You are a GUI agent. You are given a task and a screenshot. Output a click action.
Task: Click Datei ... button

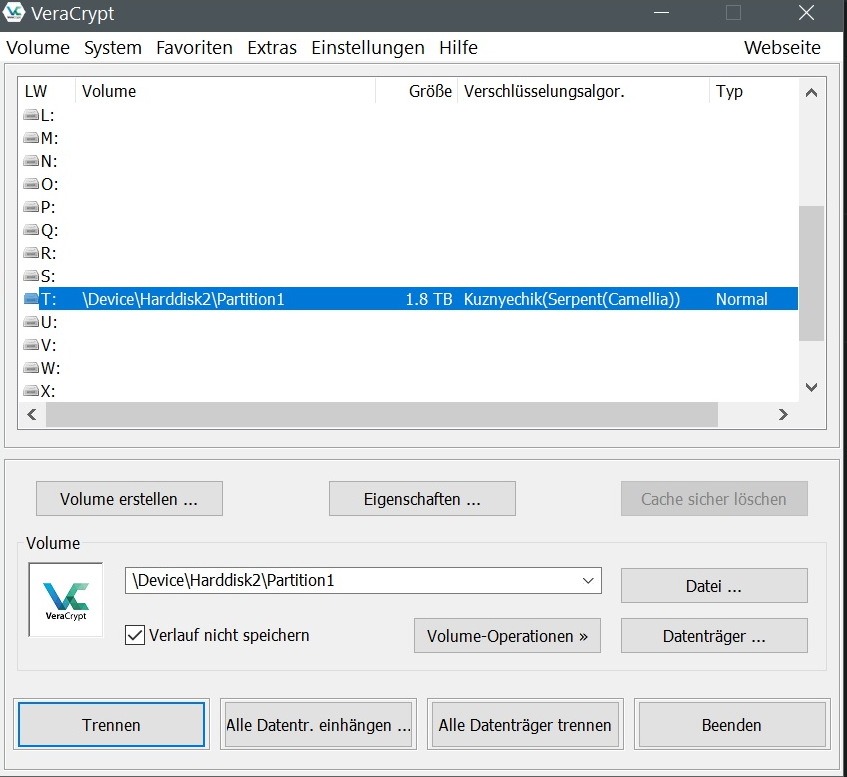point(714,586)
